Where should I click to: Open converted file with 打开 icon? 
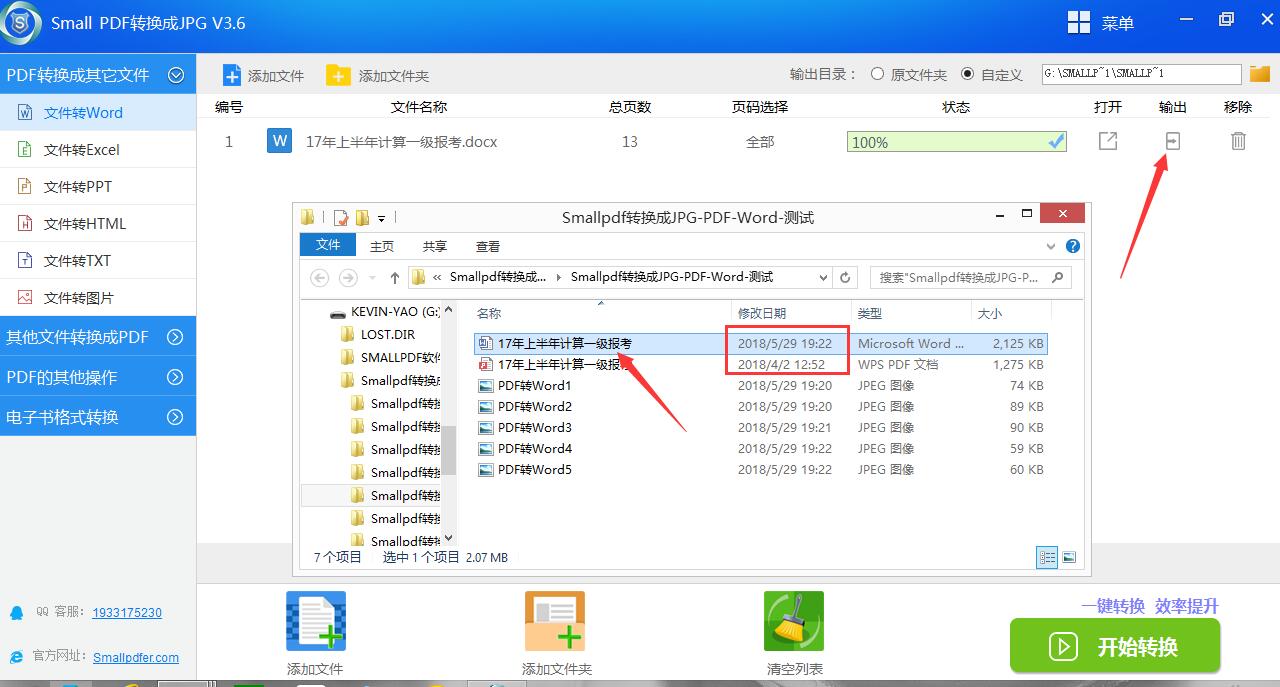click(x=1108, y=141)
